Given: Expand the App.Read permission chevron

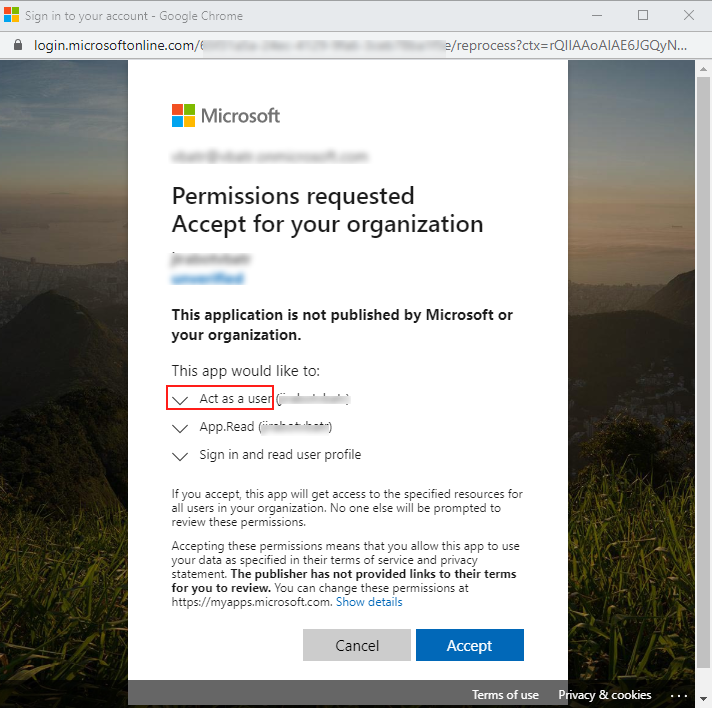Looking at the screenshot, I should (180, 428).
